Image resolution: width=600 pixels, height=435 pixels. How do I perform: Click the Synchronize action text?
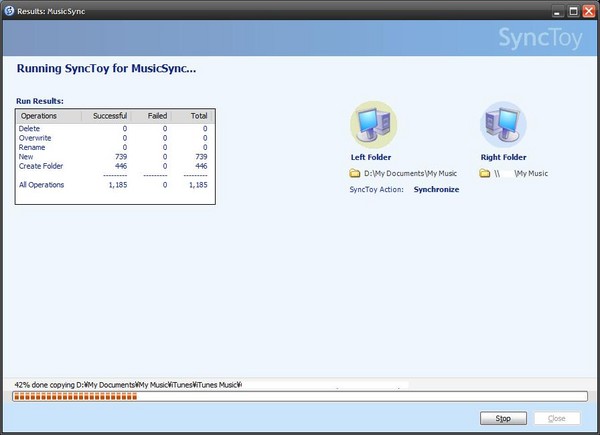tap(436, 189)
